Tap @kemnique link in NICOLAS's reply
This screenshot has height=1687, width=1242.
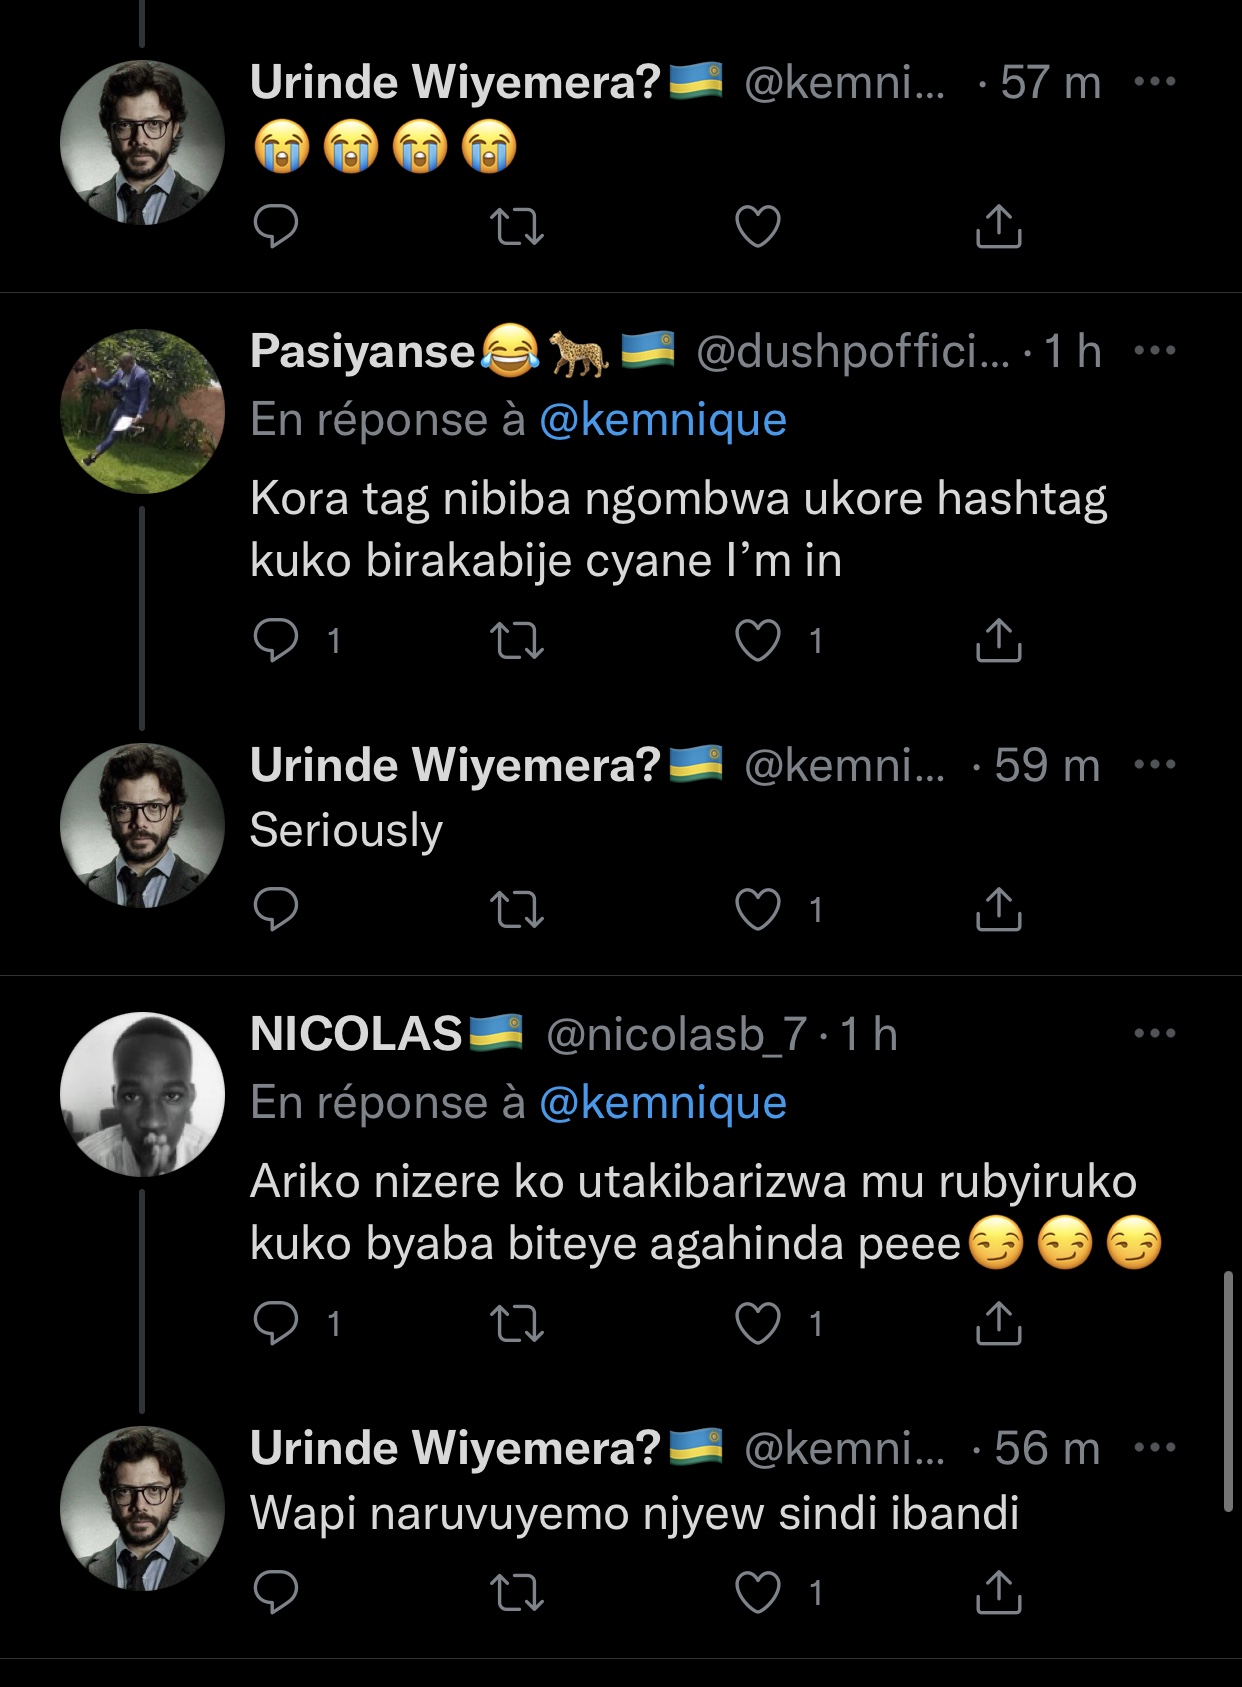tap(662, 1103)
